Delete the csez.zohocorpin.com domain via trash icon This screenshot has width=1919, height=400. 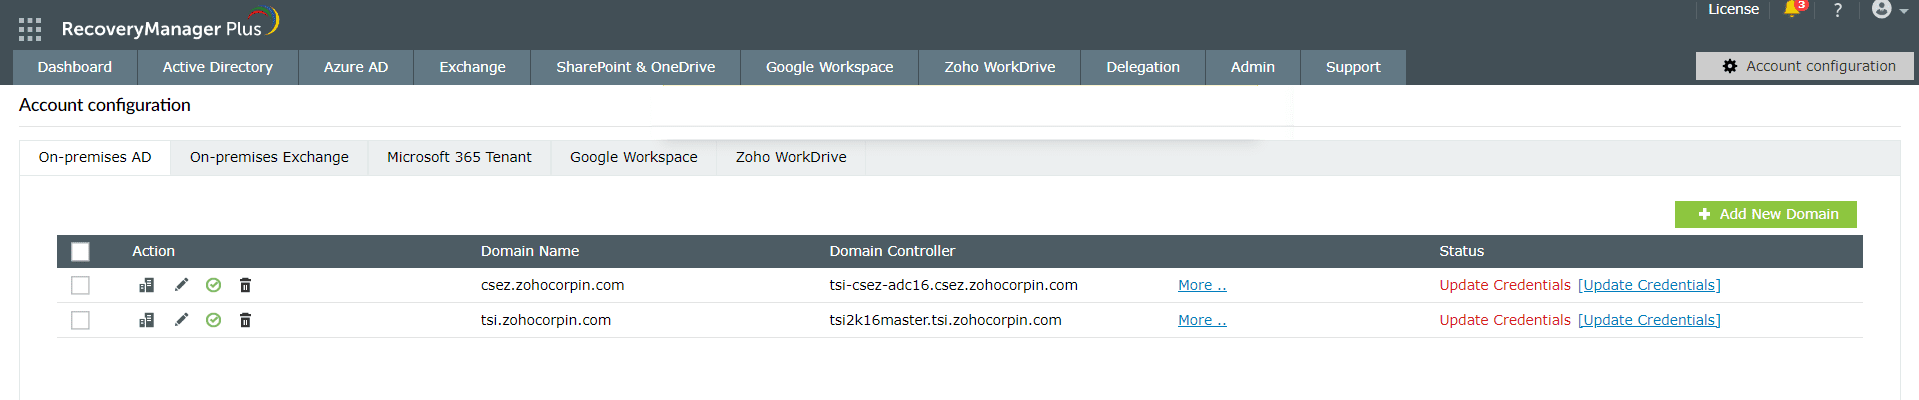pos(245,285)
